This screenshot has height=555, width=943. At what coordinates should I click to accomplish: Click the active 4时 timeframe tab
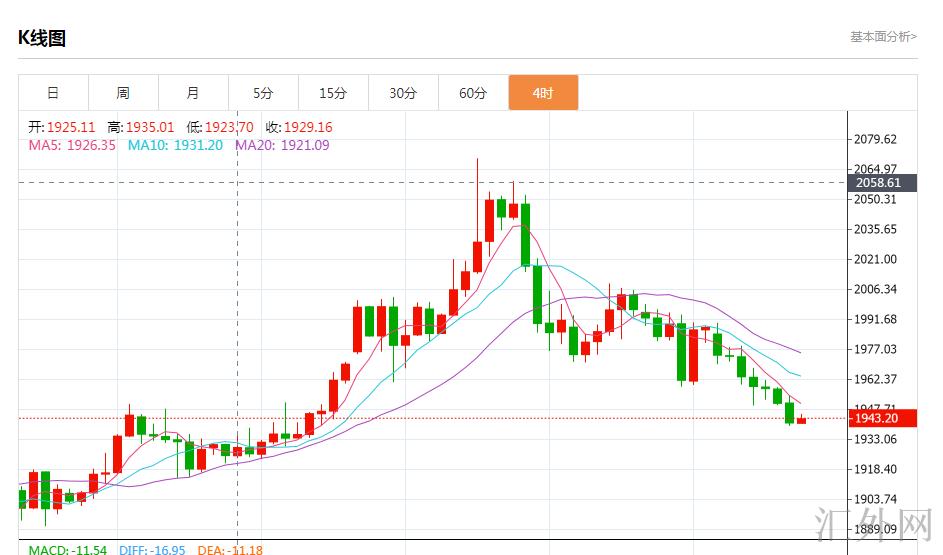543,93
